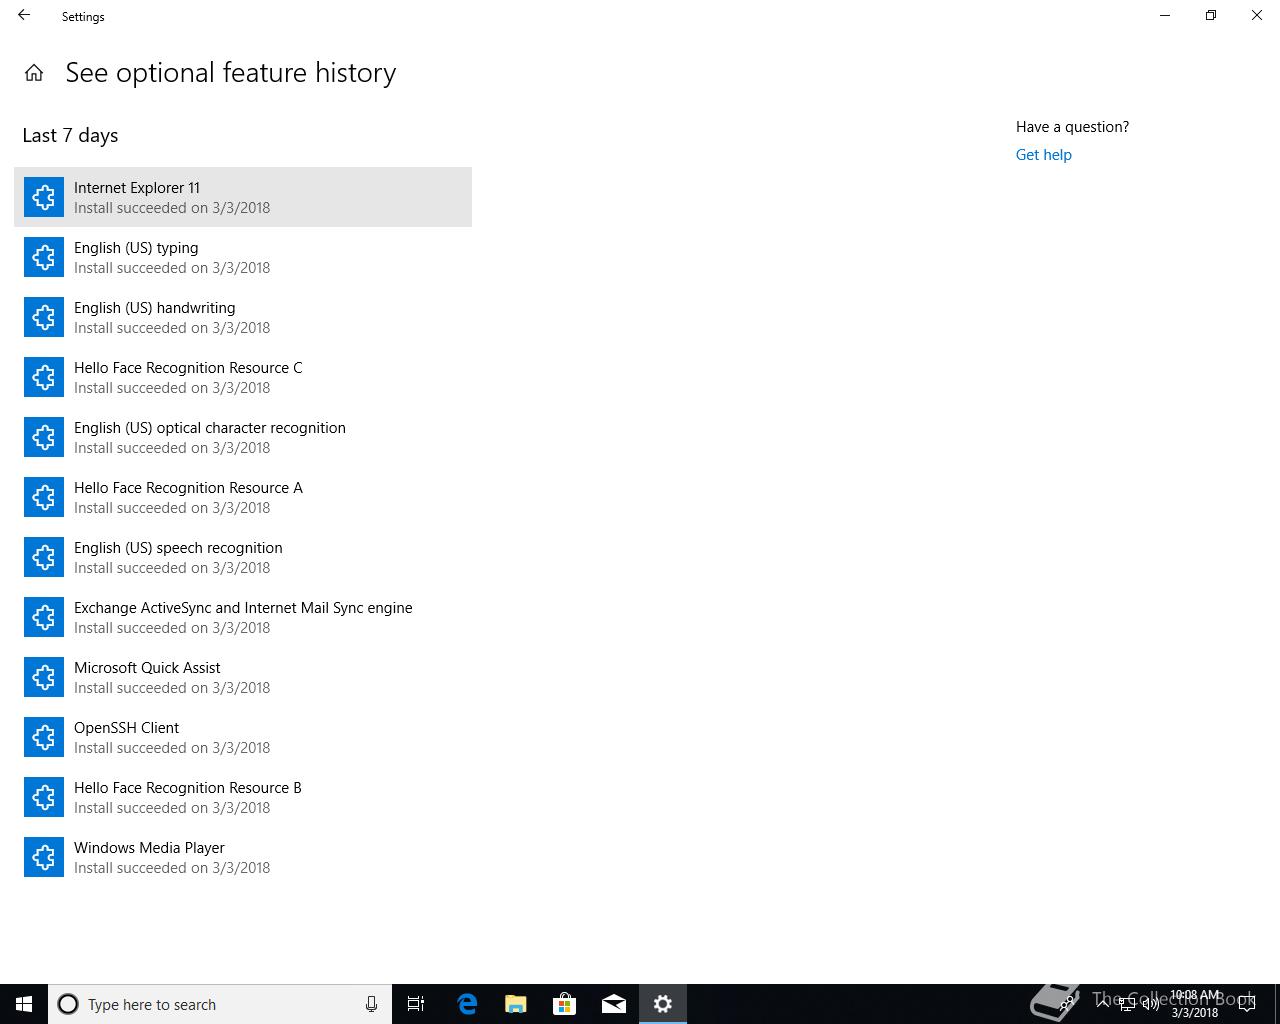Click the volume icon in system tray
This screenshot has height=1024, width=1280.
(x=1151, y=1004)
